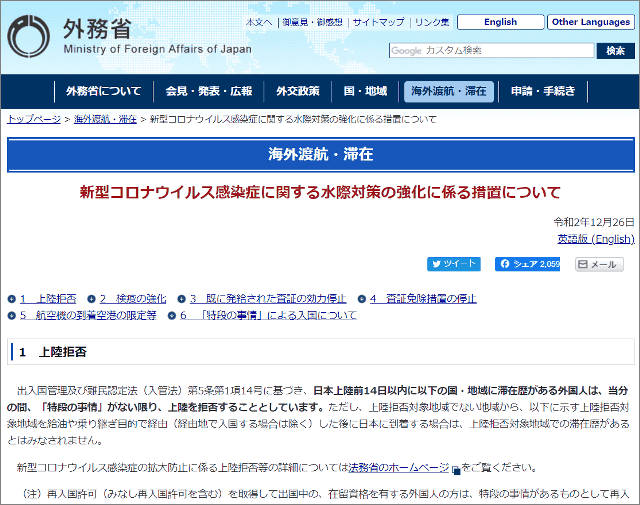Share page via Facebook share button

click(x=527, y=264)
